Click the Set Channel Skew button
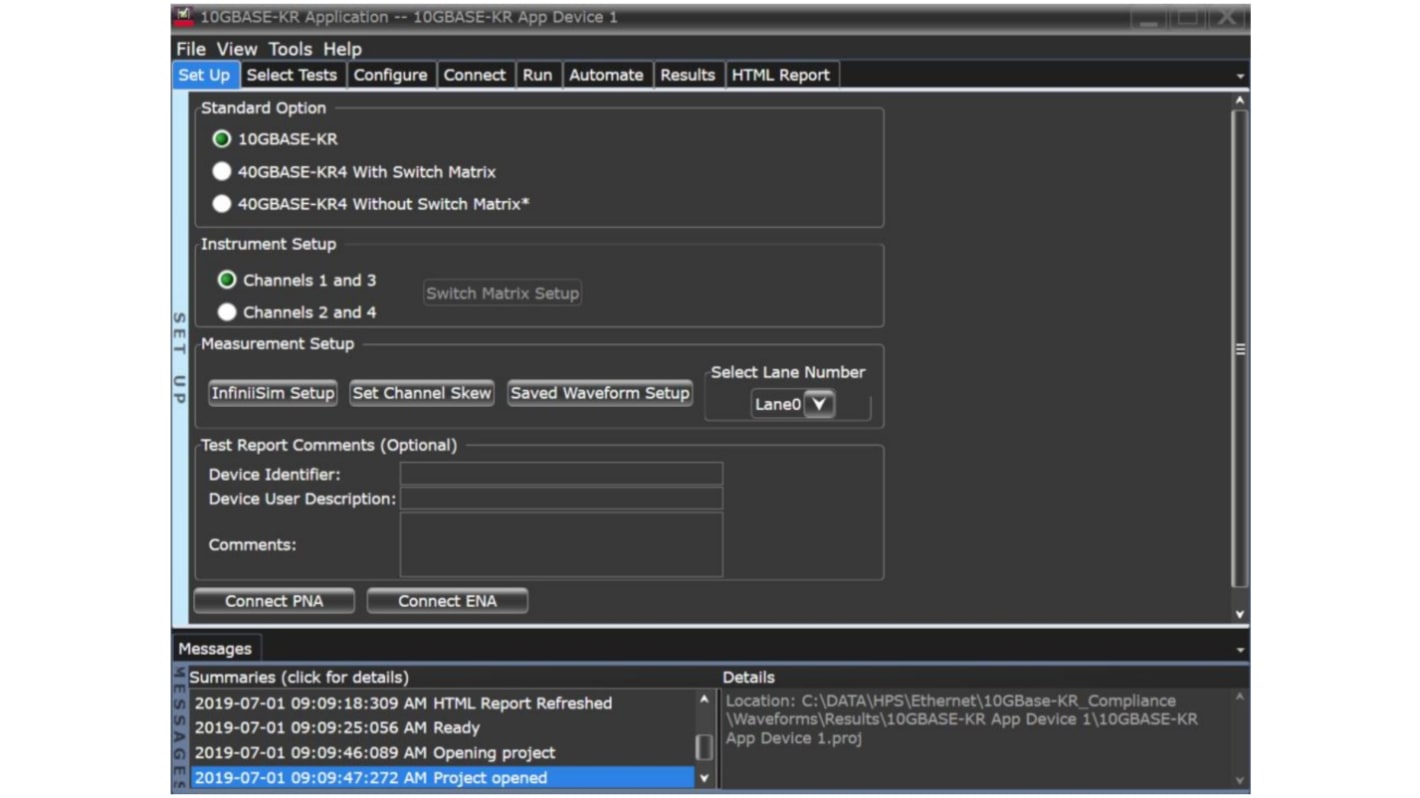The image size is (1420, 798). point(422,393)
